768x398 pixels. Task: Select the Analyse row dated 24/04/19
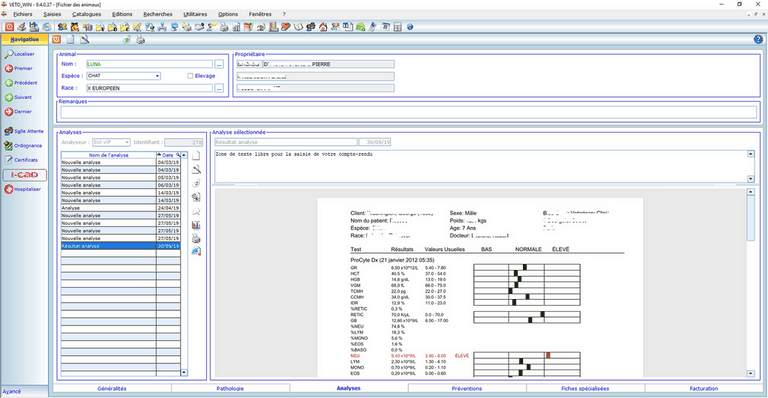(x=120, y=208)
